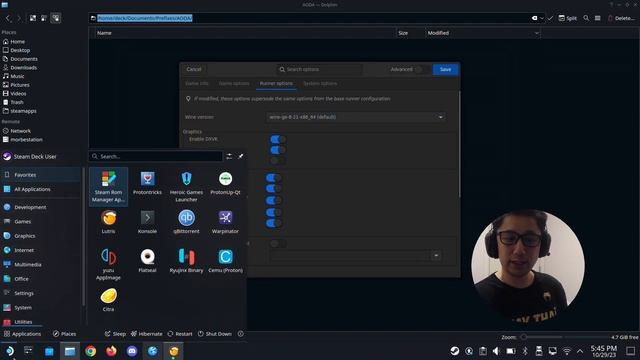Open Warpinator app icon

(225, 222)
